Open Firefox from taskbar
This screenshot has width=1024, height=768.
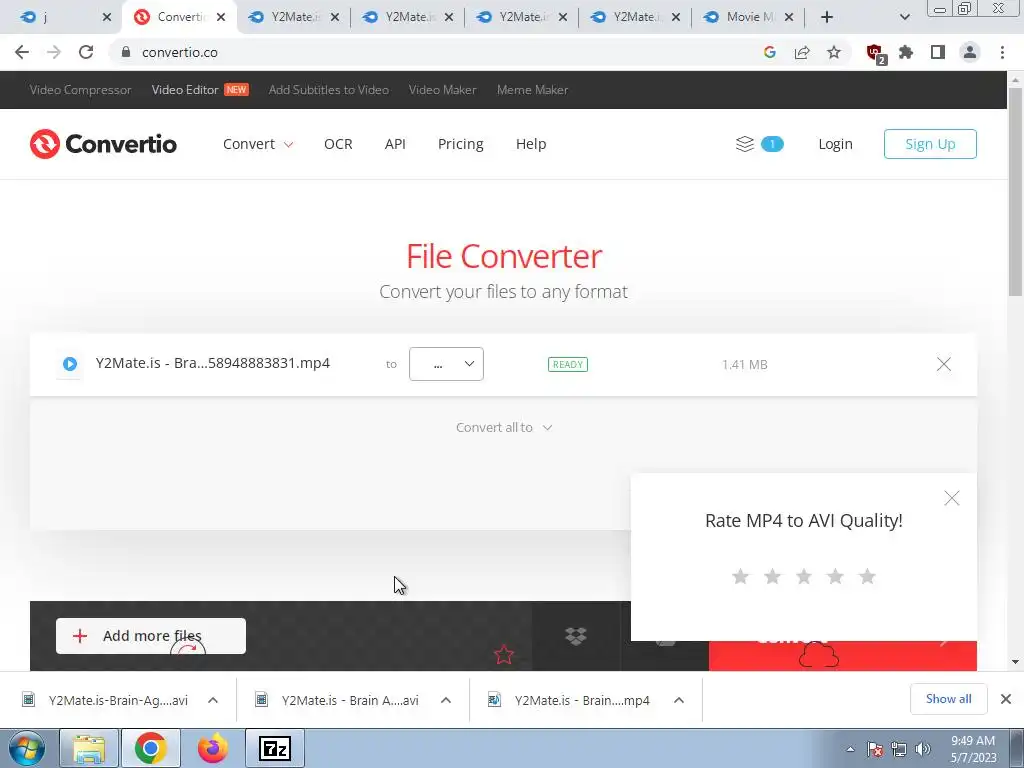point(212,748)
